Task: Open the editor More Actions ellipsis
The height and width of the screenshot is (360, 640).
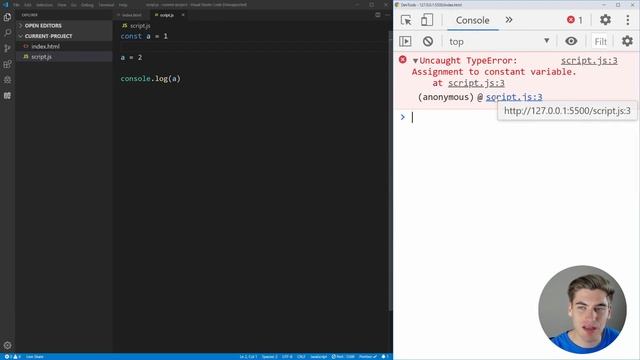Action: click(x=387, y=15)
